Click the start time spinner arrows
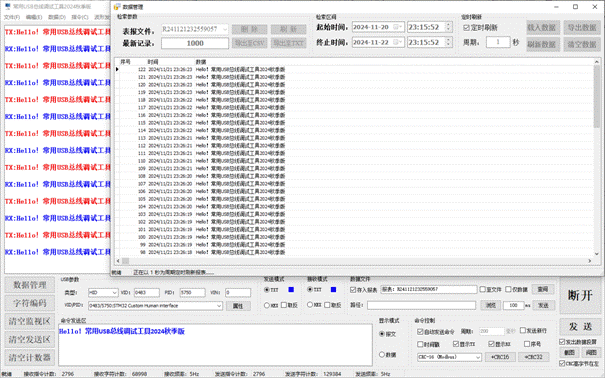Viewport: 605px width, 378px height. [448, 27]
